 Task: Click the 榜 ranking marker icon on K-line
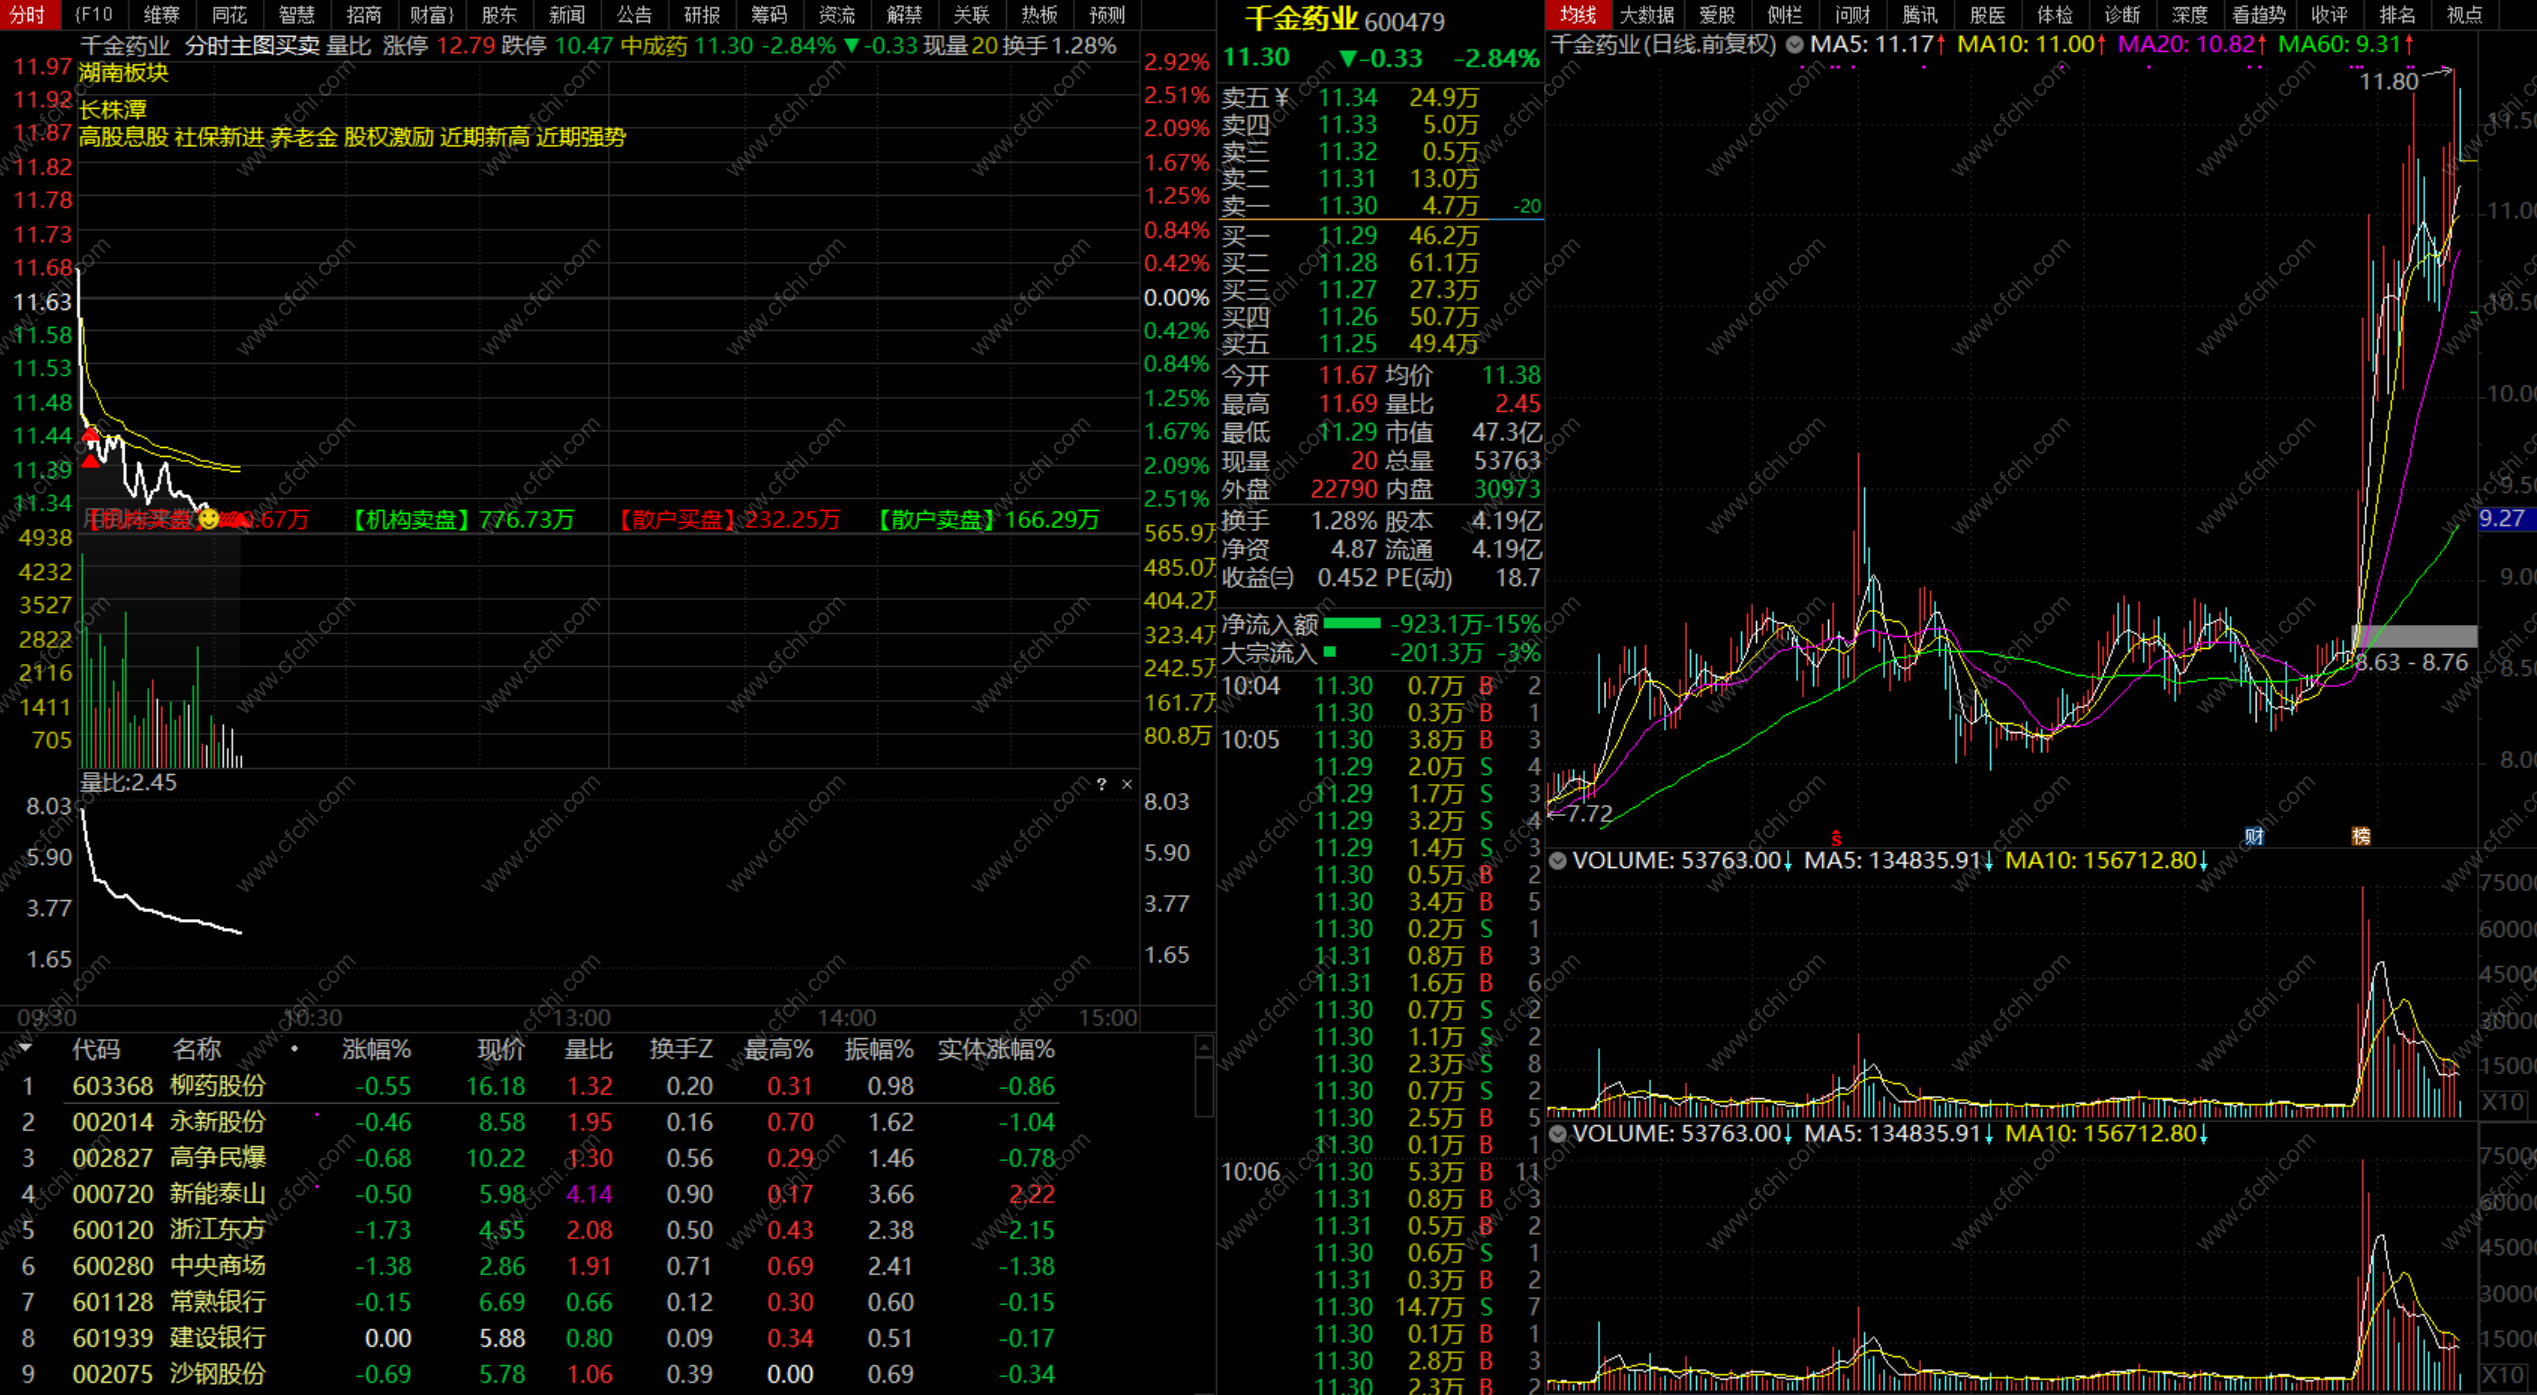click(2360, 836)
